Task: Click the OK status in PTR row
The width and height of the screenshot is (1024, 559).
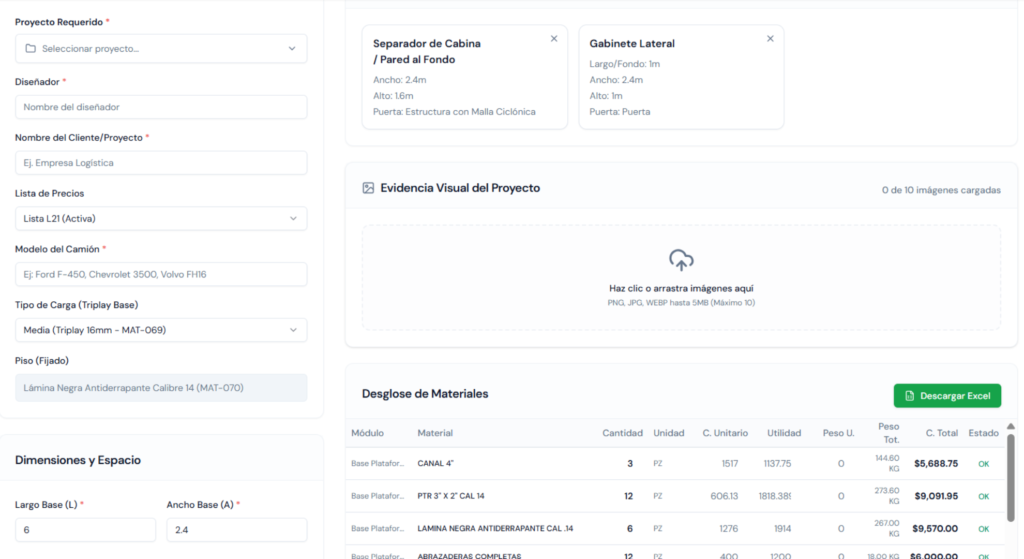Action: [x=984, y=497]
